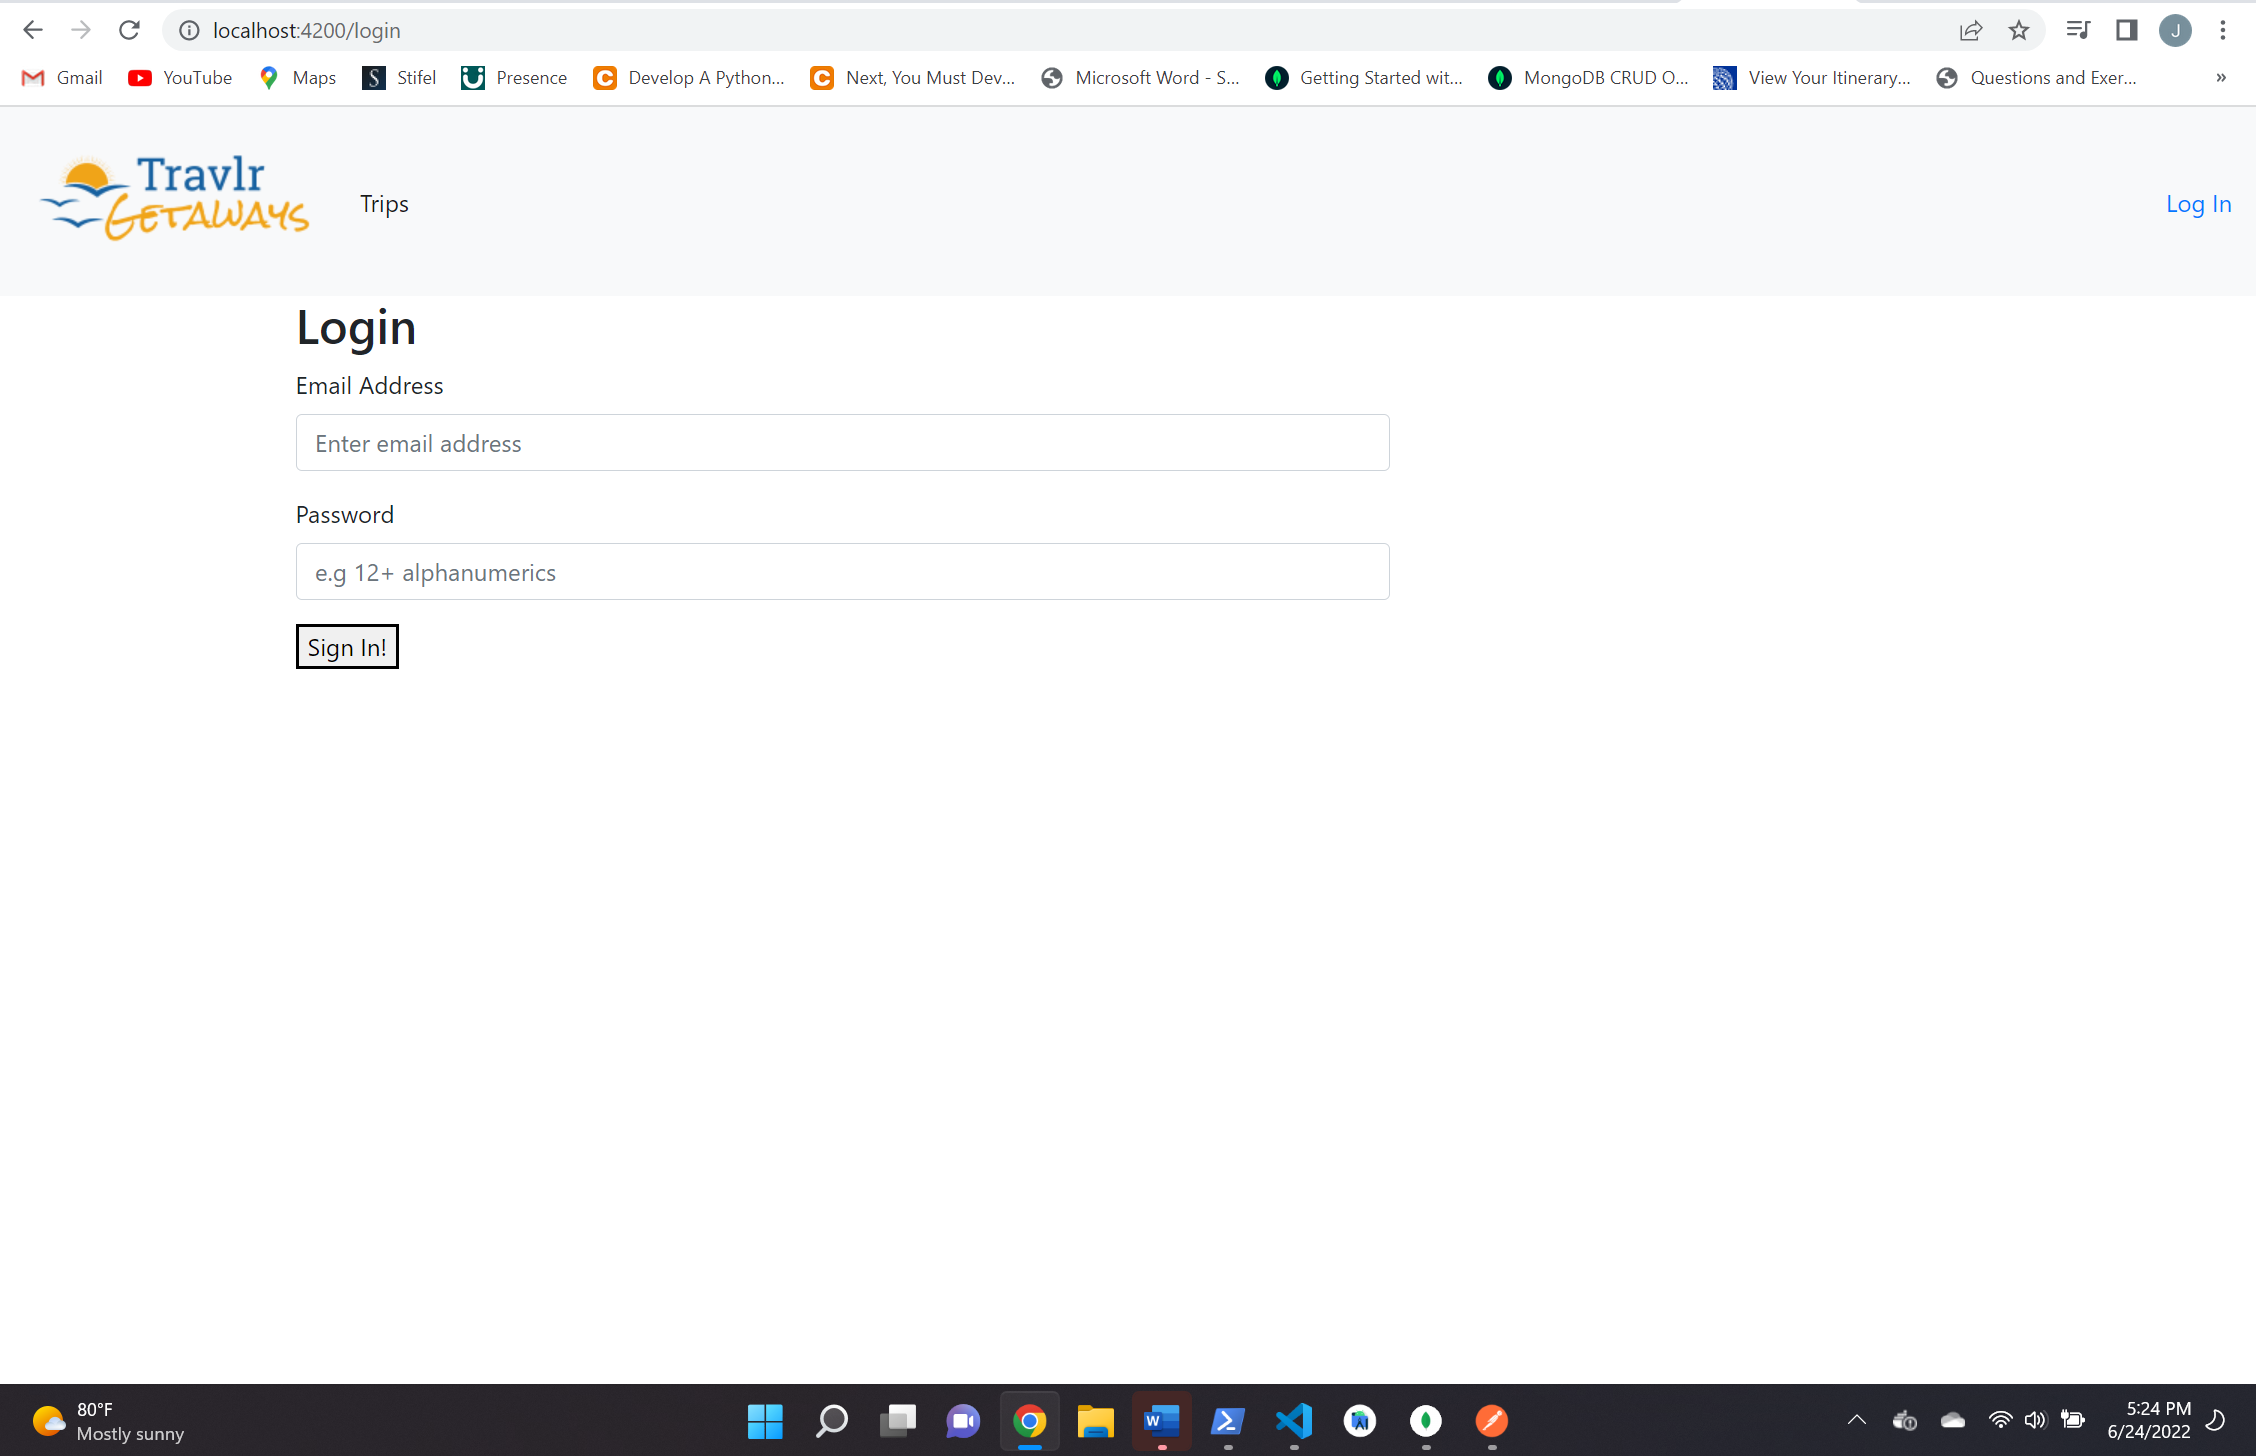The width and height of the screenshot is (2256, 1456).
Task: Focus the Email Address input field
Action: [842, 443]
